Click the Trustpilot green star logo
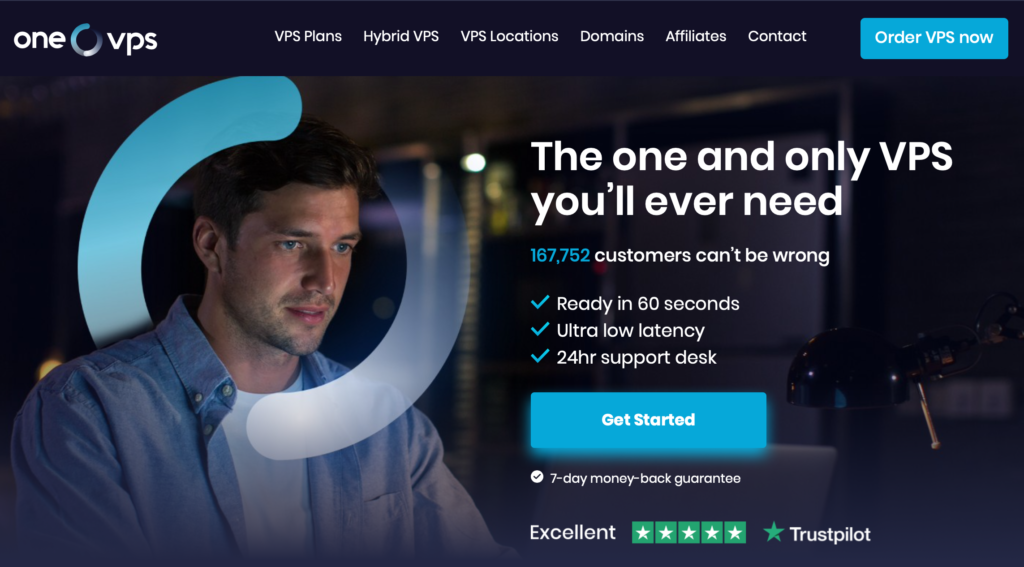Image resolution: width=1024 pixels, height=567 pixels. click(774, 532)
